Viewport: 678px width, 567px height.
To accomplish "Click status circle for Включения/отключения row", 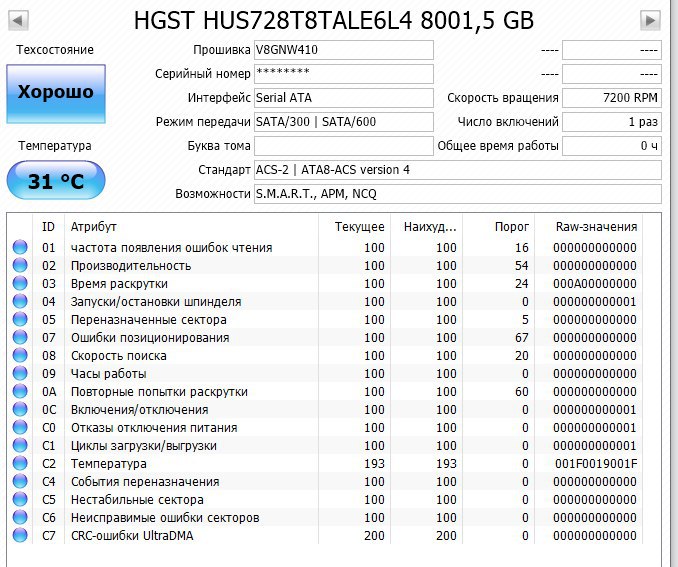I will point(20,409).
